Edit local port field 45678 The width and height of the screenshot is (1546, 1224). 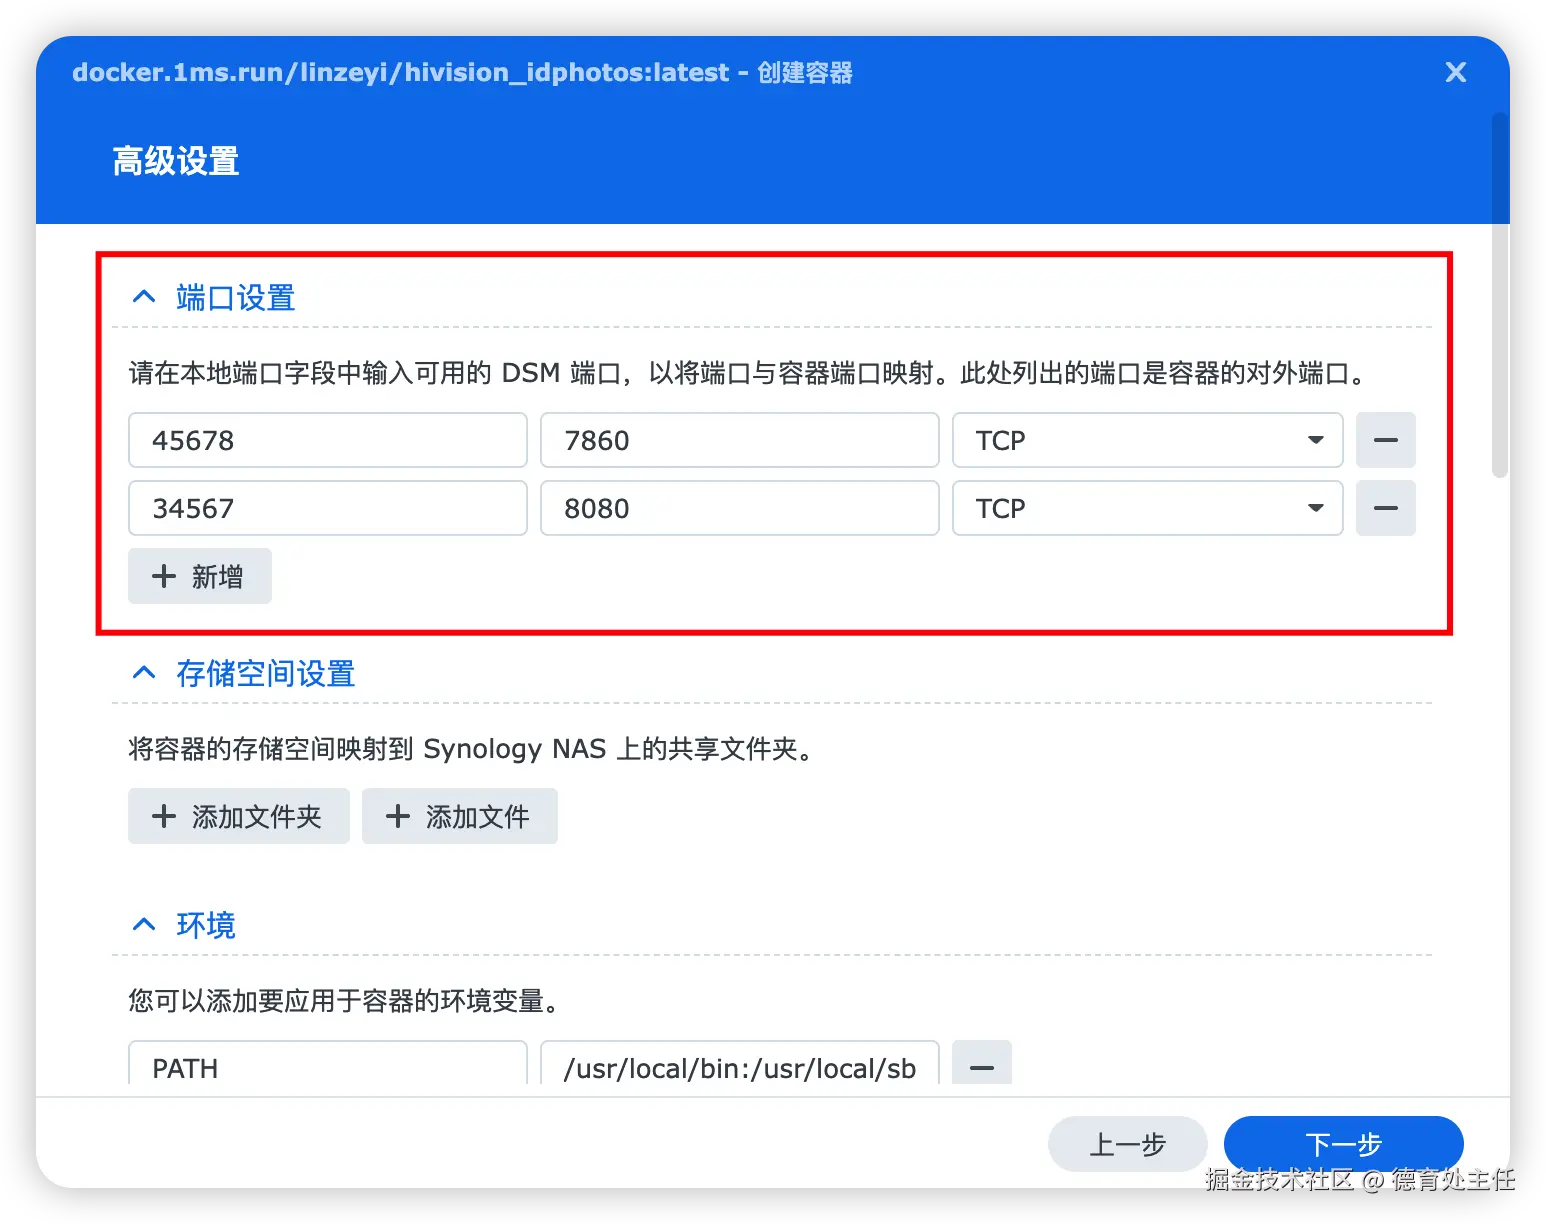click(x=328, y=440)
